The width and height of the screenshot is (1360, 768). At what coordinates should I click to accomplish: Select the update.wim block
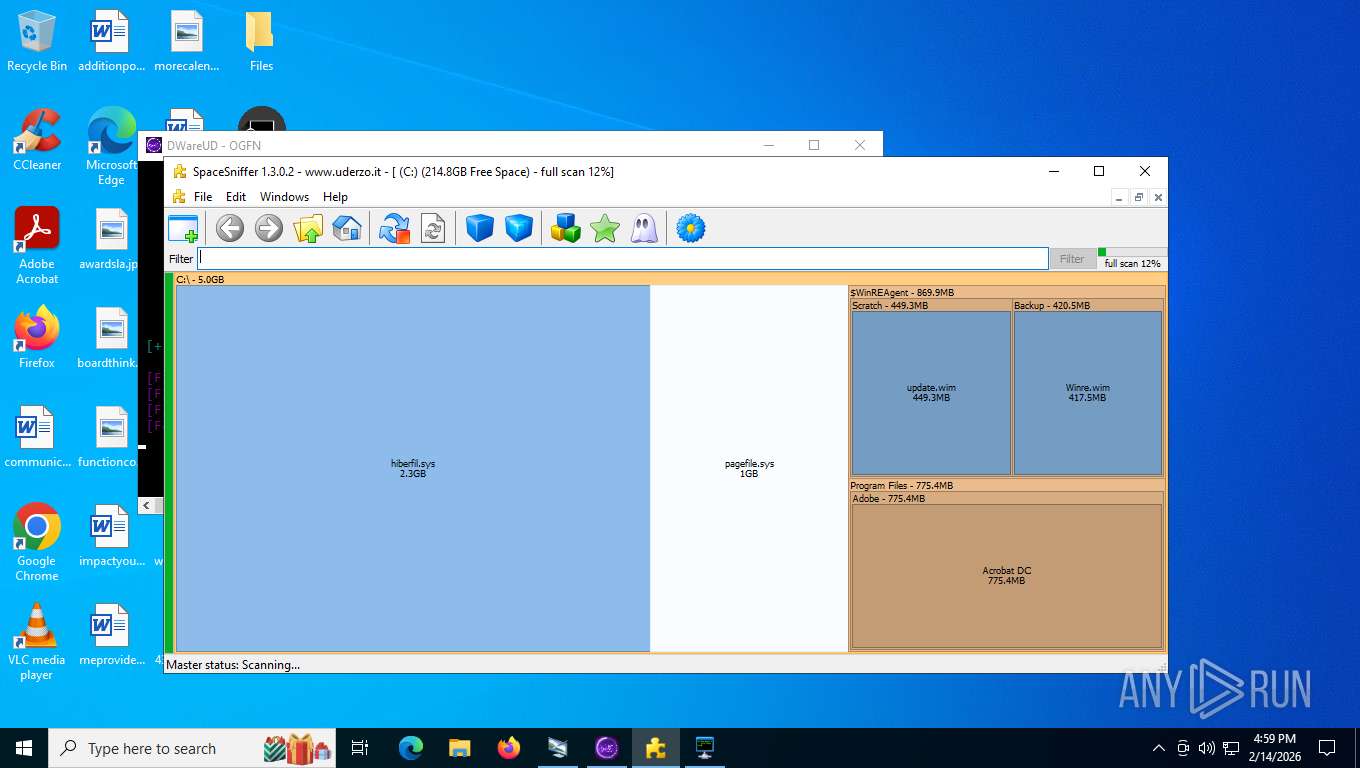click(931, 392)
